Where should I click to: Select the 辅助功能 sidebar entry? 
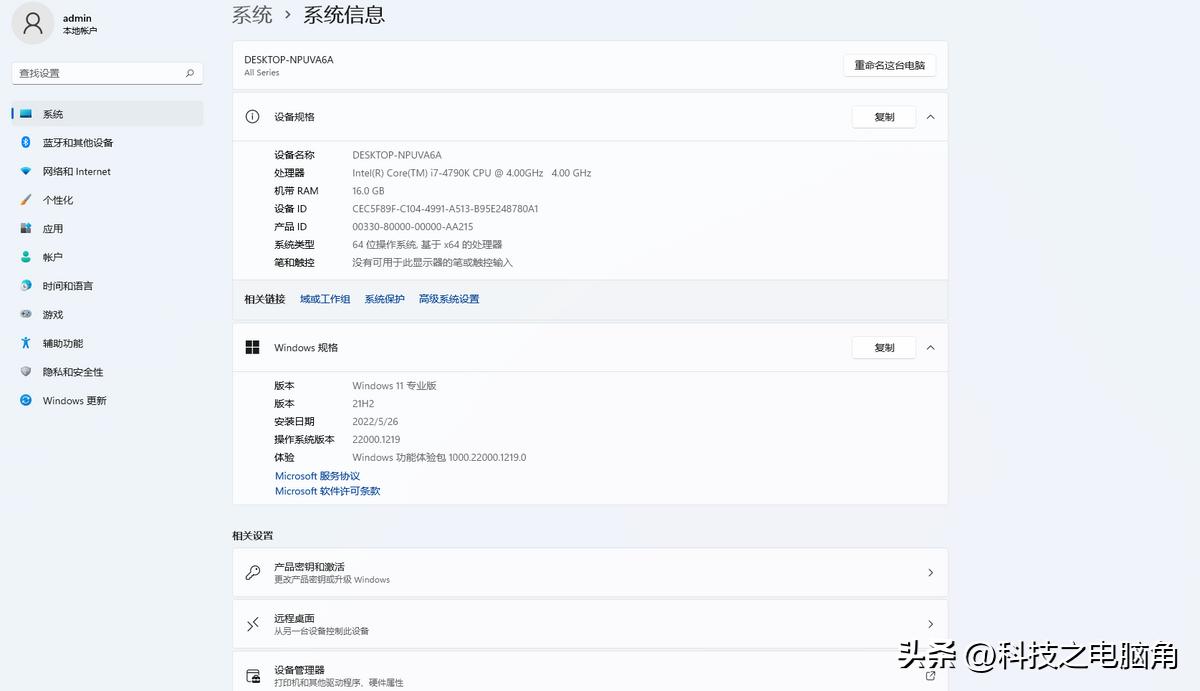tap(25, 343)
